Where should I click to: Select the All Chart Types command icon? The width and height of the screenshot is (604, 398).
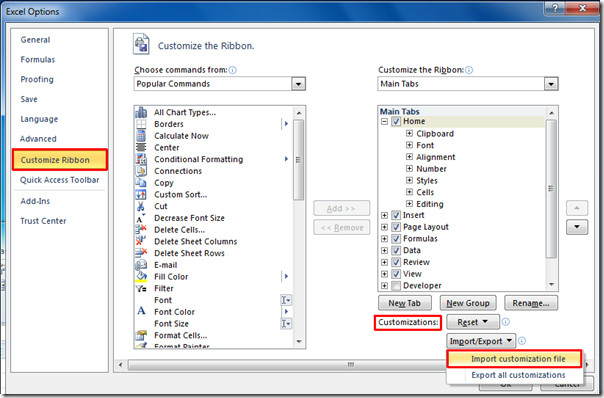point(141,112)
